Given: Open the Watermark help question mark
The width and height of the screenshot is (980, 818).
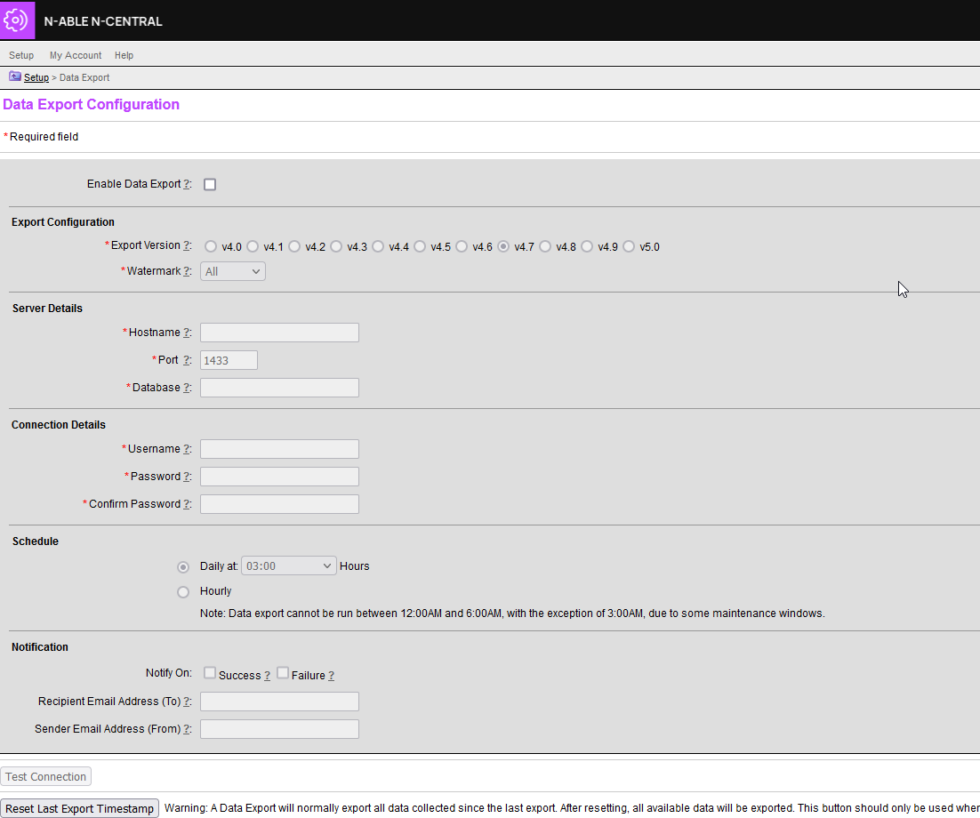Looking at the screenshot, I should point(186,271).
